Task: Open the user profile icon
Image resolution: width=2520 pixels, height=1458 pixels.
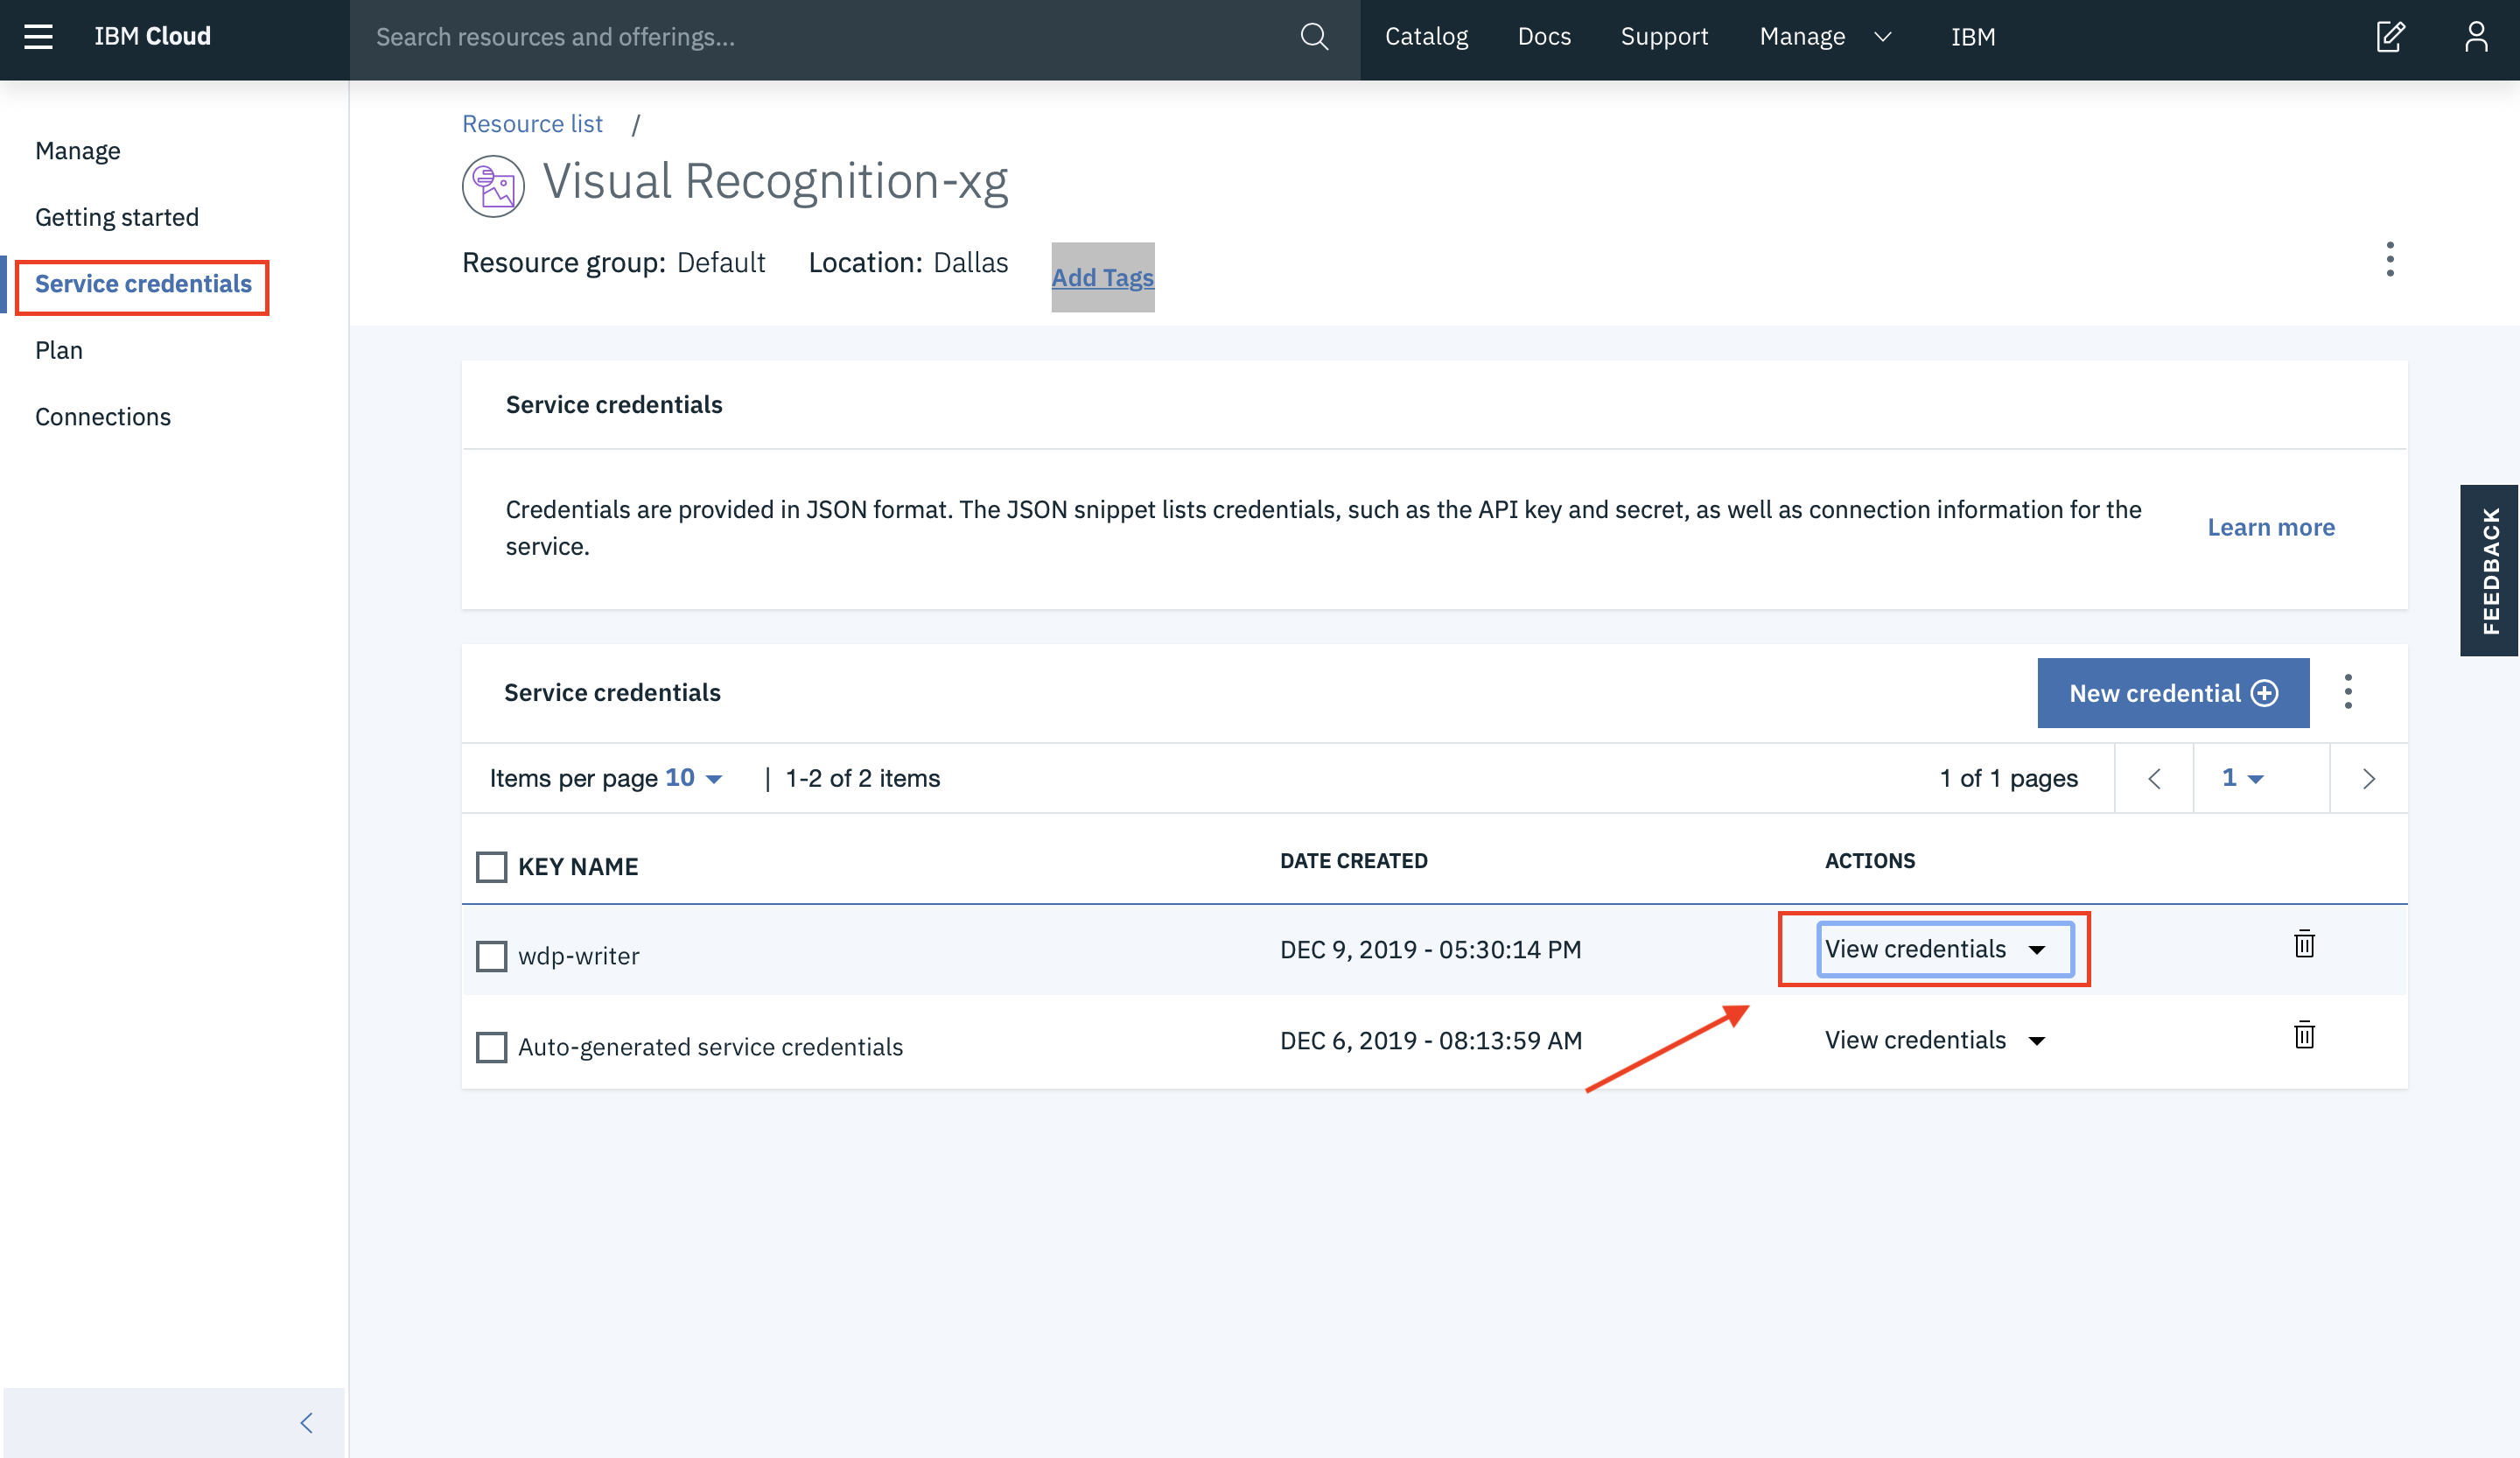Action: click(x=2476, y=37)
